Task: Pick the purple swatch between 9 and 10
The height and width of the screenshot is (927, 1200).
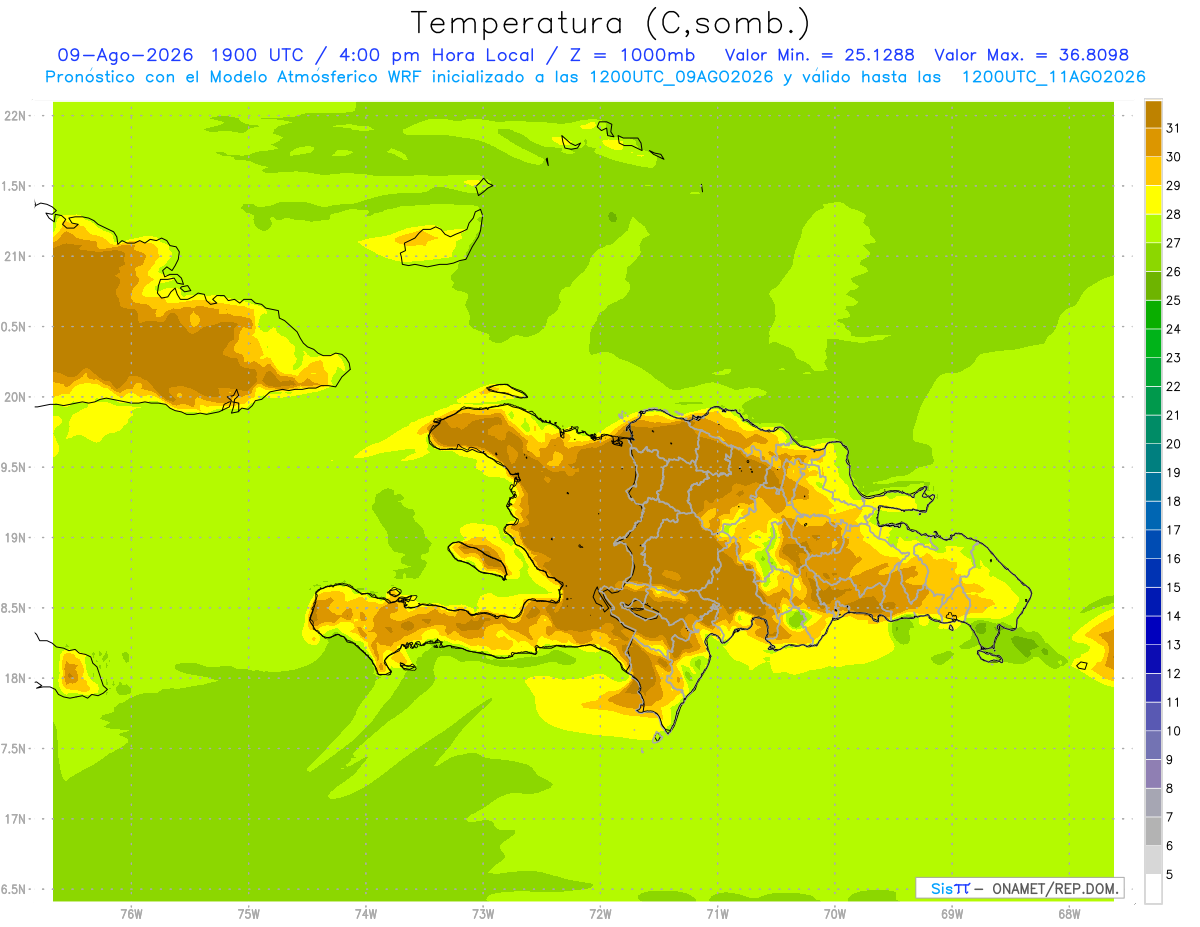Action: (1153, 745)
